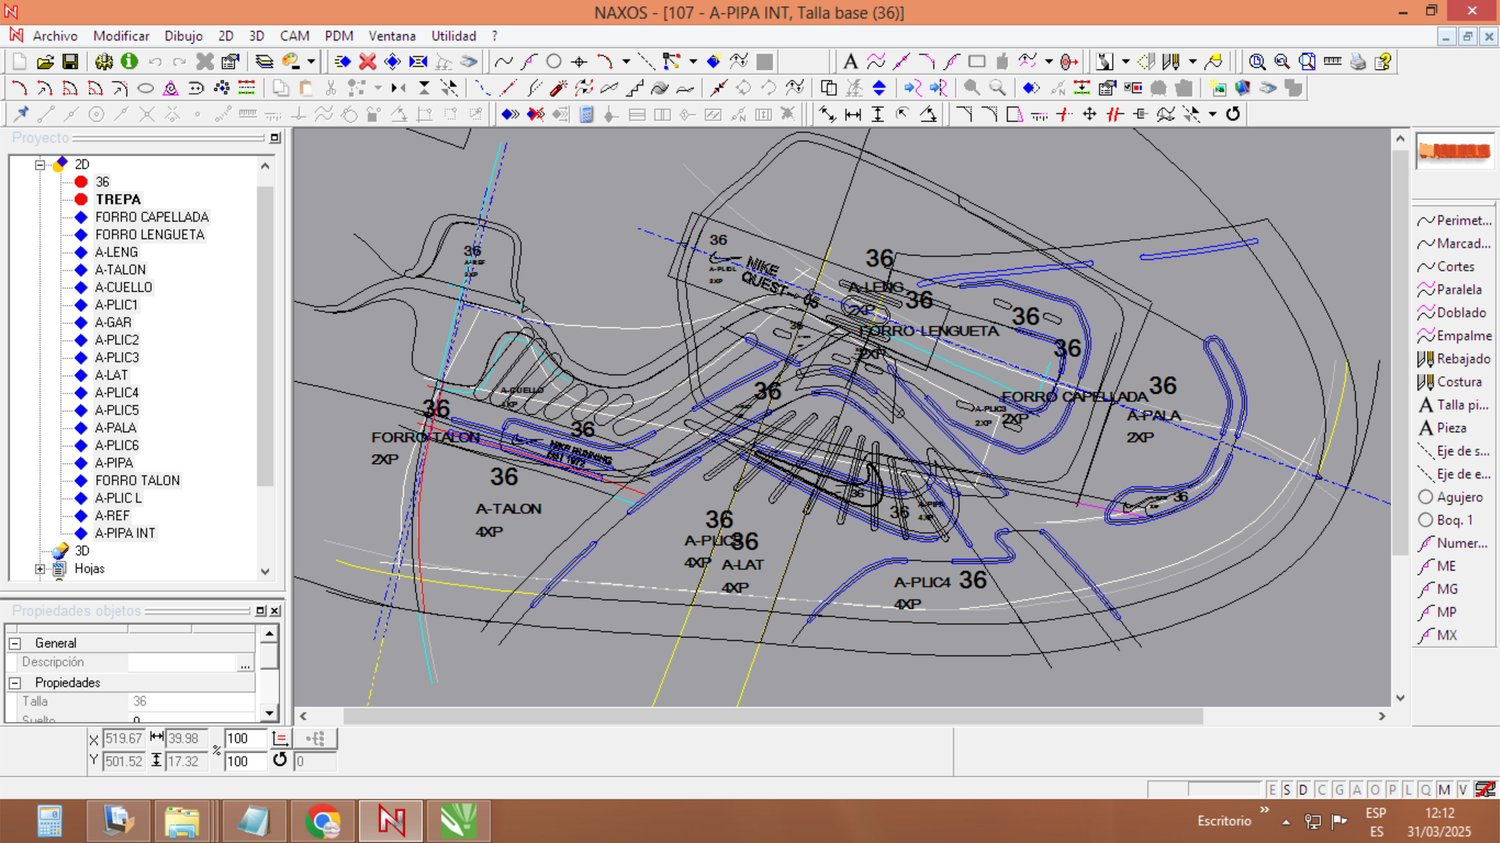The width and height of the screenshot is (1500, 843).
Task: Expand the Hojas tree node
Action: (40, 569)
